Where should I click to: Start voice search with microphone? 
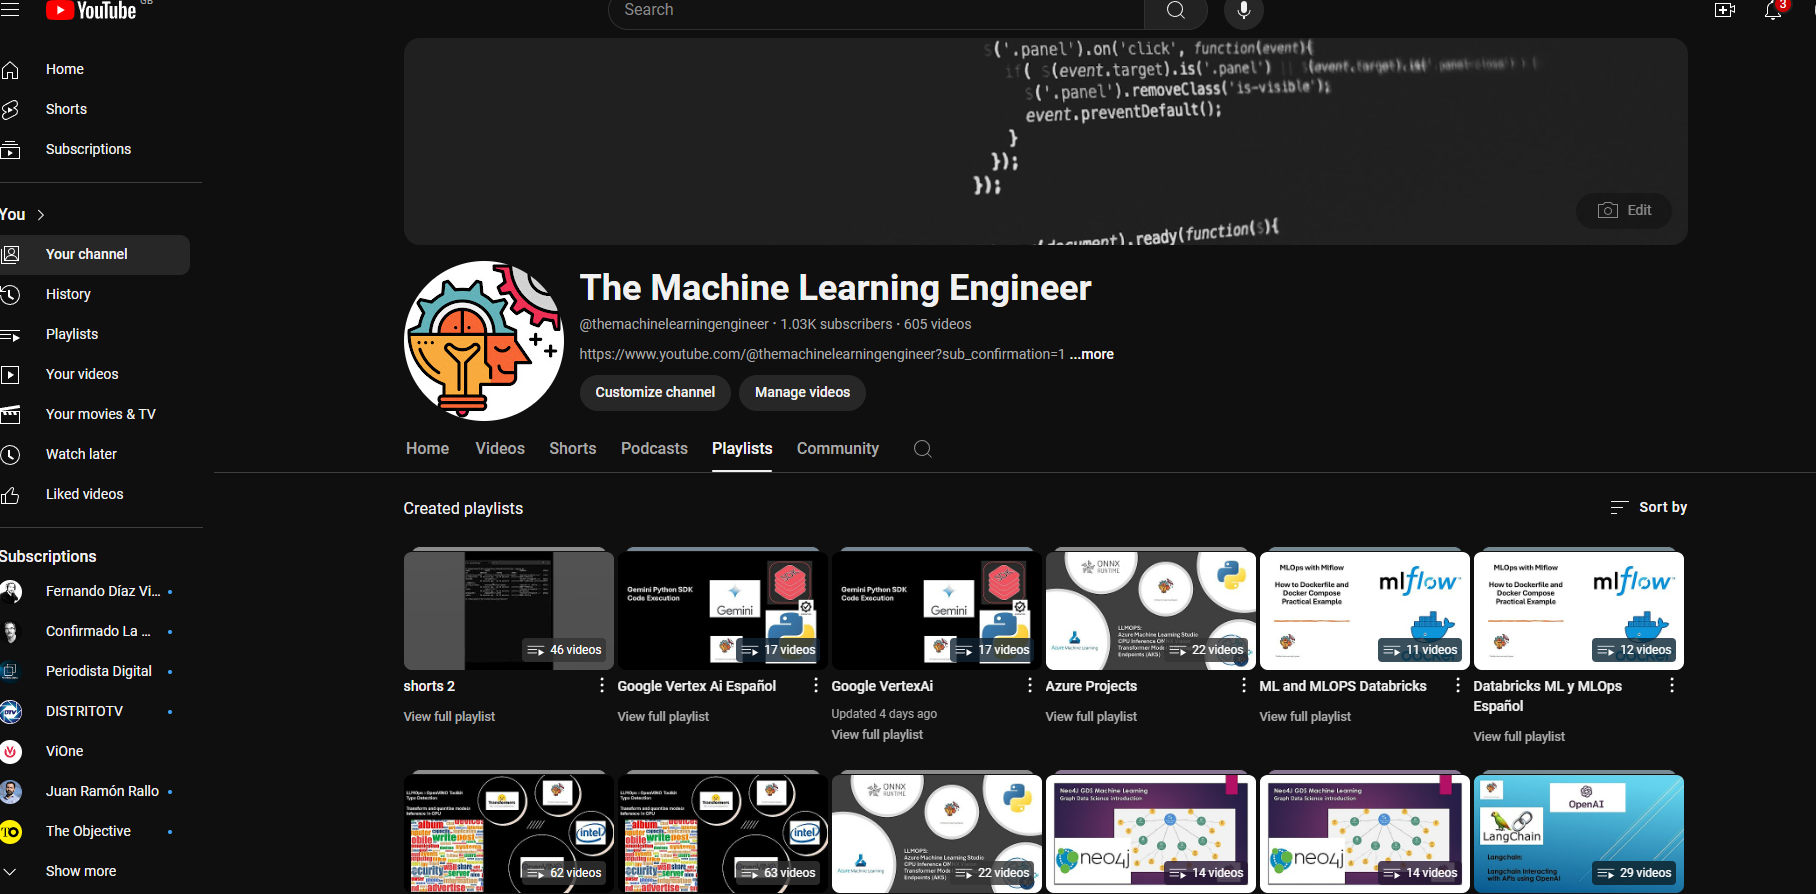(1244, 11)
